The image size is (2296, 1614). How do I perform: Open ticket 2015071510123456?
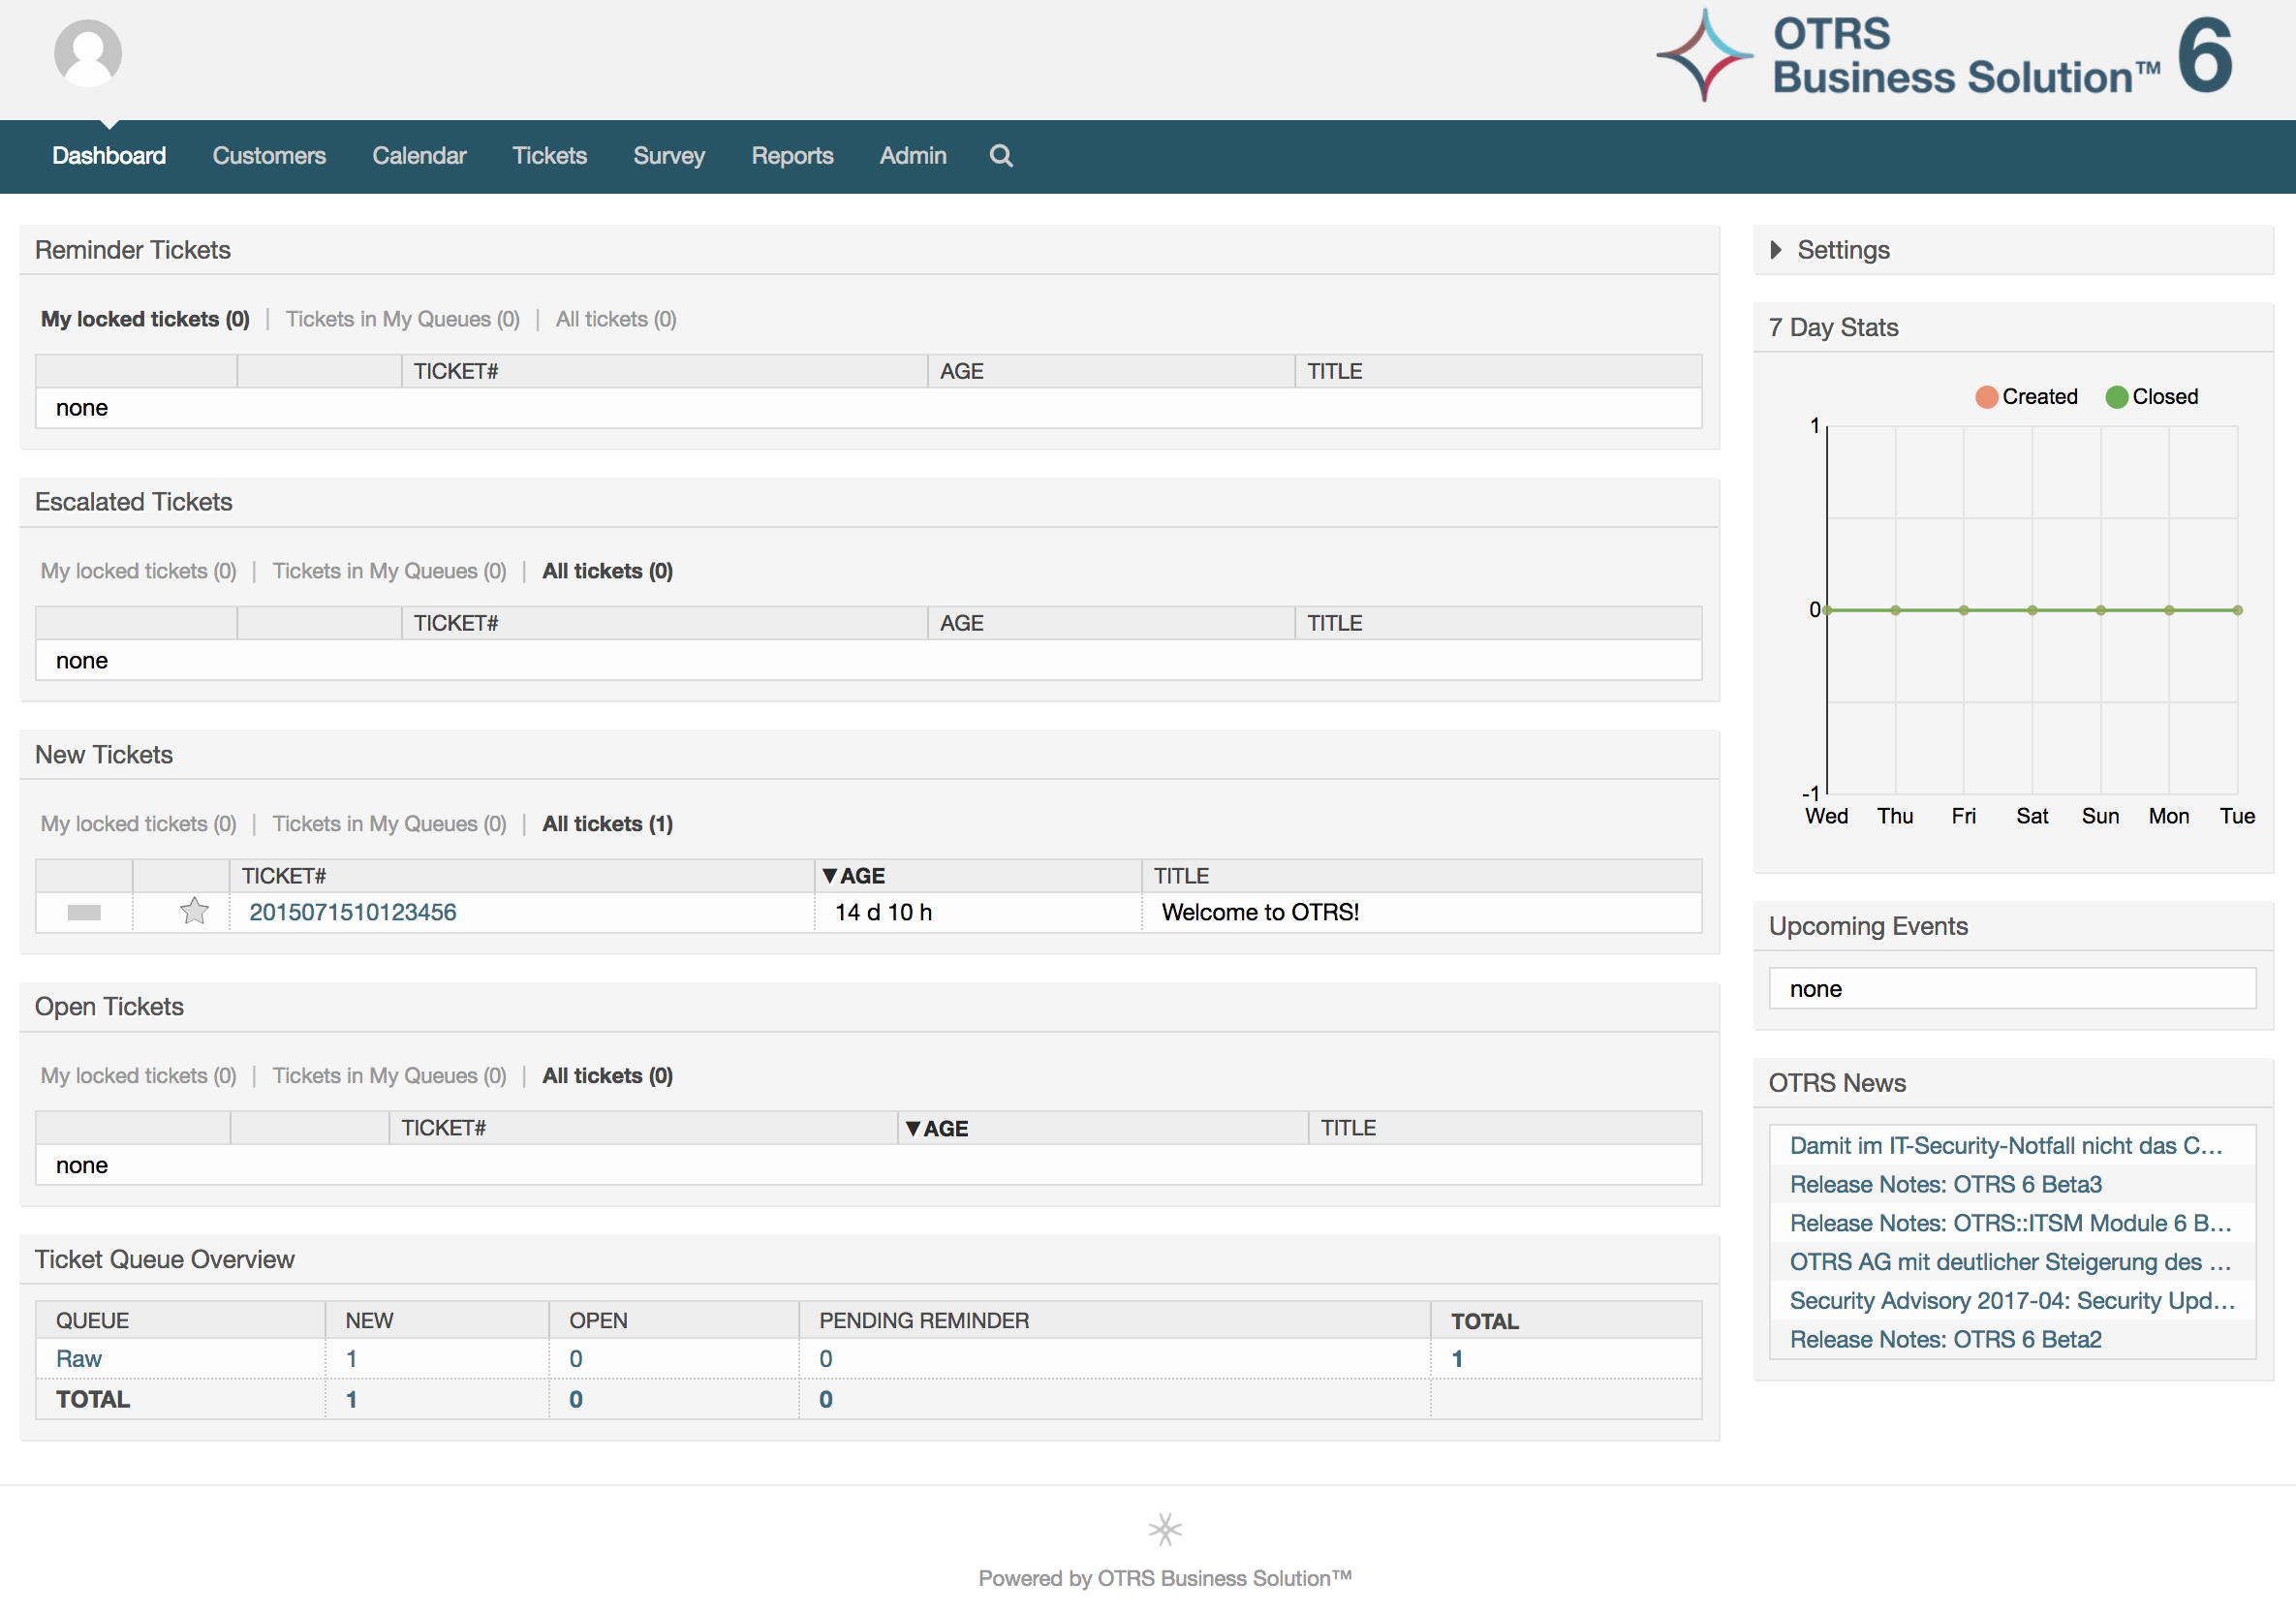pyautogui.click(x=351, y=911)
